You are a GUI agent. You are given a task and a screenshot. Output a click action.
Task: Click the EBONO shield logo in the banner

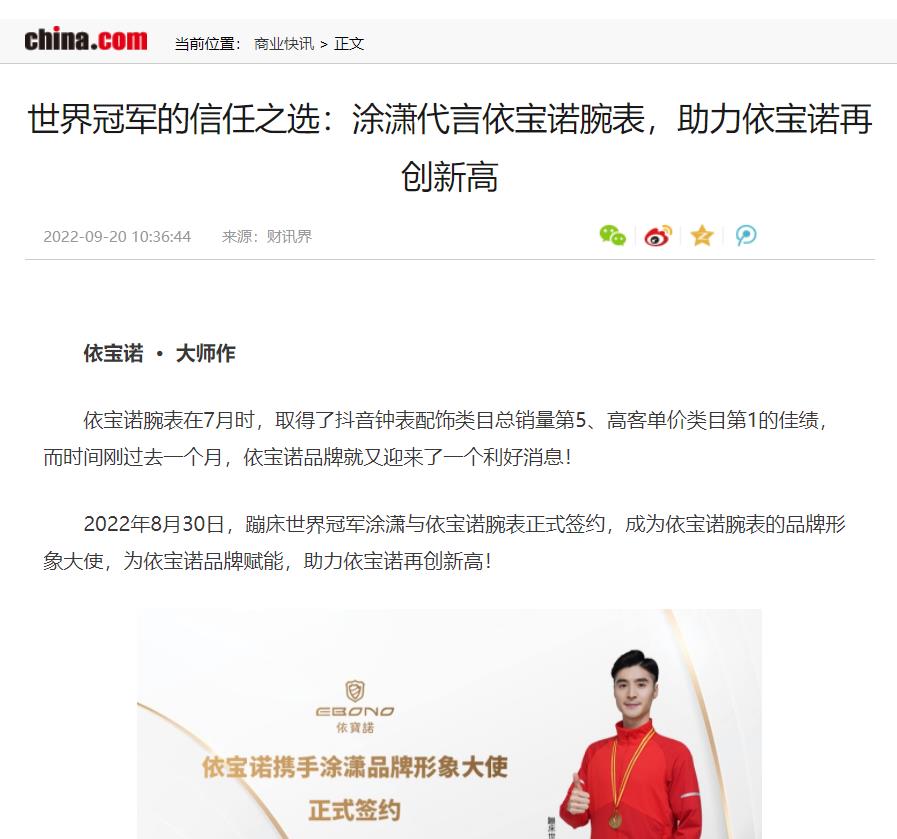click(x=355, y=691)
